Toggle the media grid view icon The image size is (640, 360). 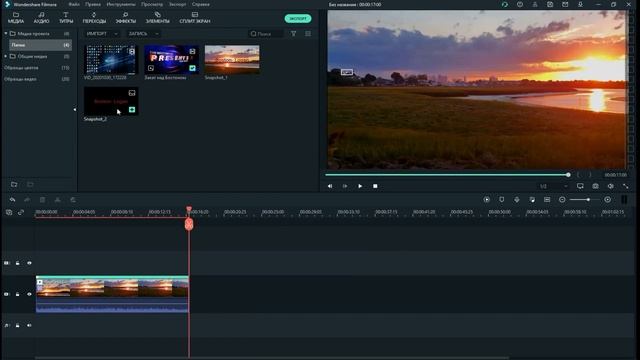click(308, 34)
